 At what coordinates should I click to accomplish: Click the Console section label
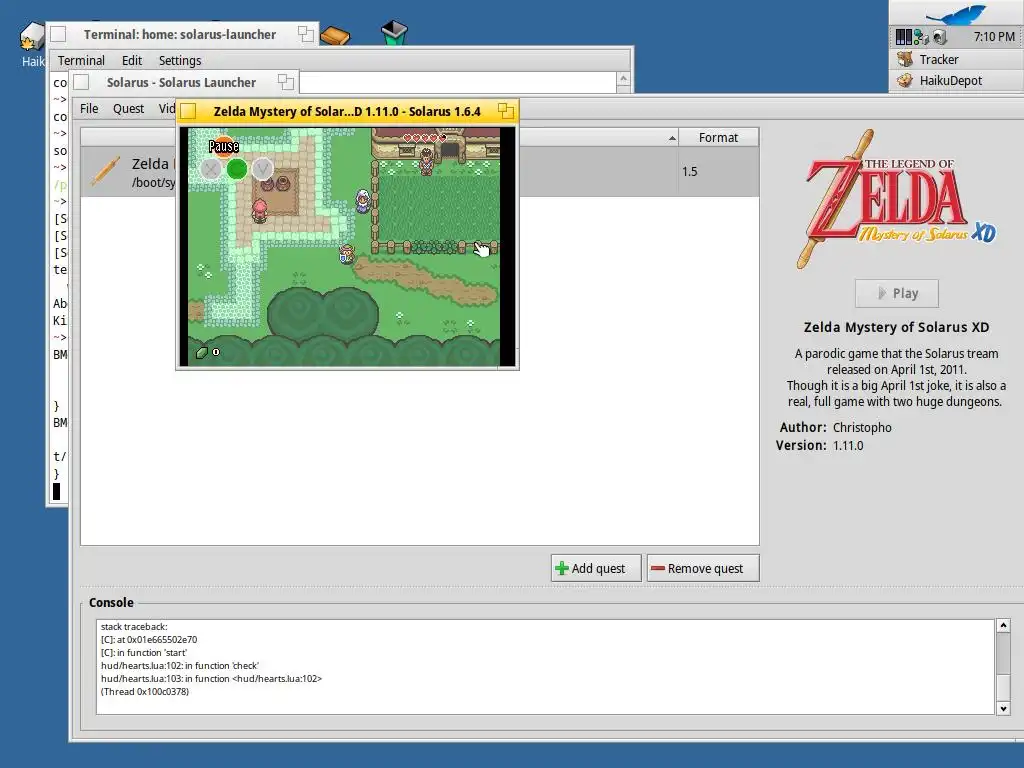[x=111, y=603]
